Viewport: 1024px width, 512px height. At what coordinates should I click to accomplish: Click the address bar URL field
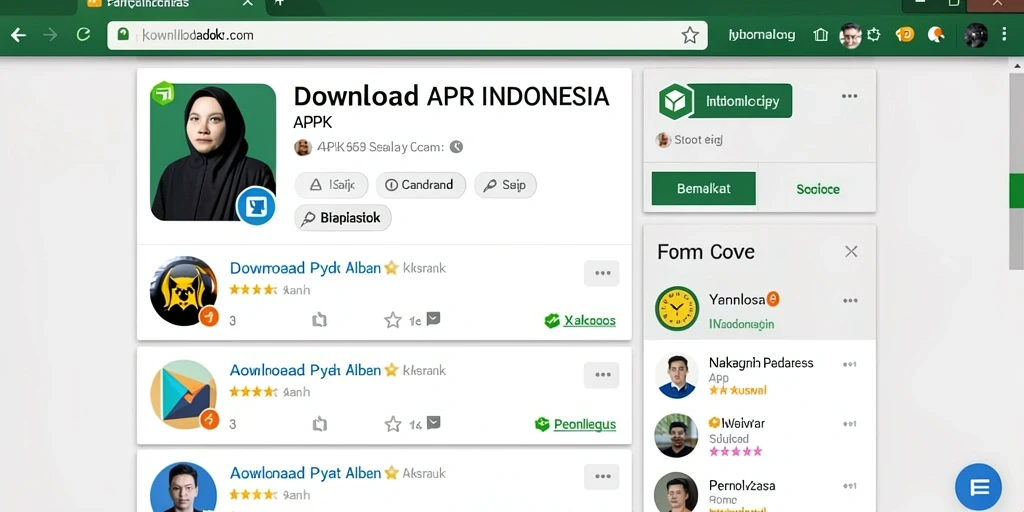[407, 35]
